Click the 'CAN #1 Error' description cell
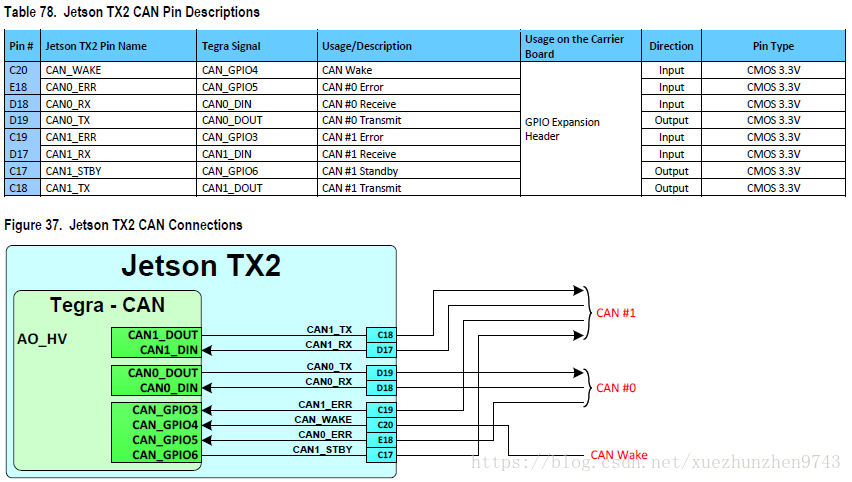Image resolution: width=852 pixels, height=482 pixels. click(418, 137)
